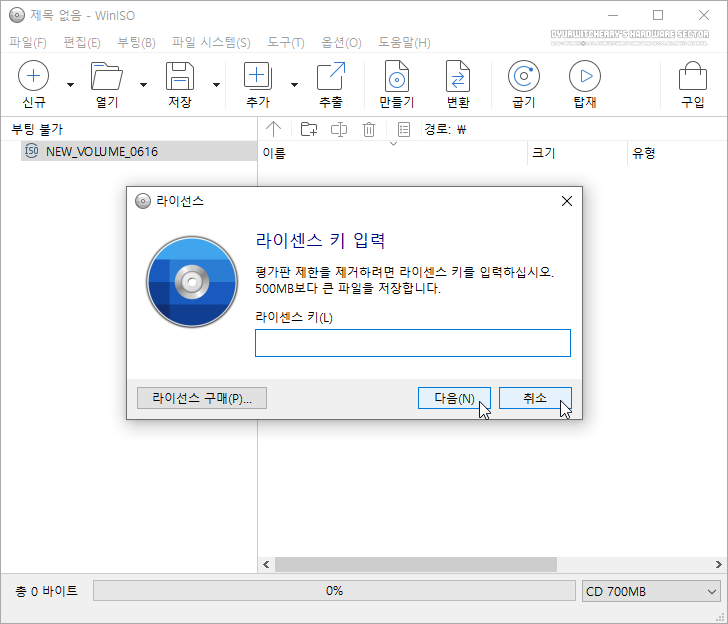This screenshot has width=728, height=624.
Task: Click the 취소 button in license dialog
Action: click(x=535, y=398)
